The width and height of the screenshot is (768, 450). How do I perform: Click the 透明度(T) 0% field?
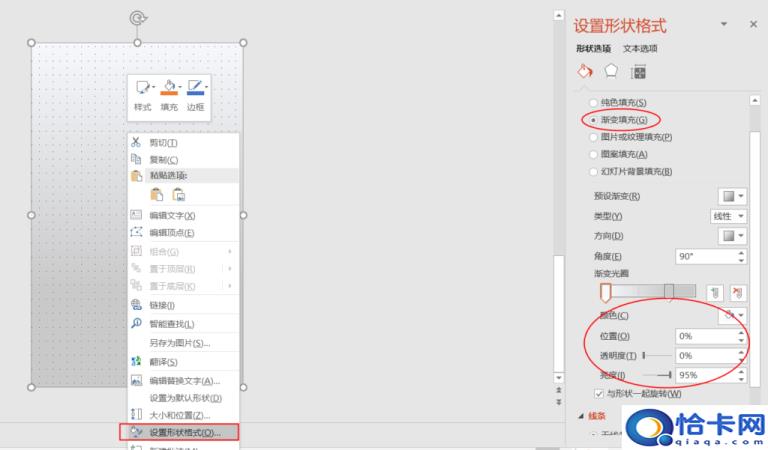[x=711, y=355]
